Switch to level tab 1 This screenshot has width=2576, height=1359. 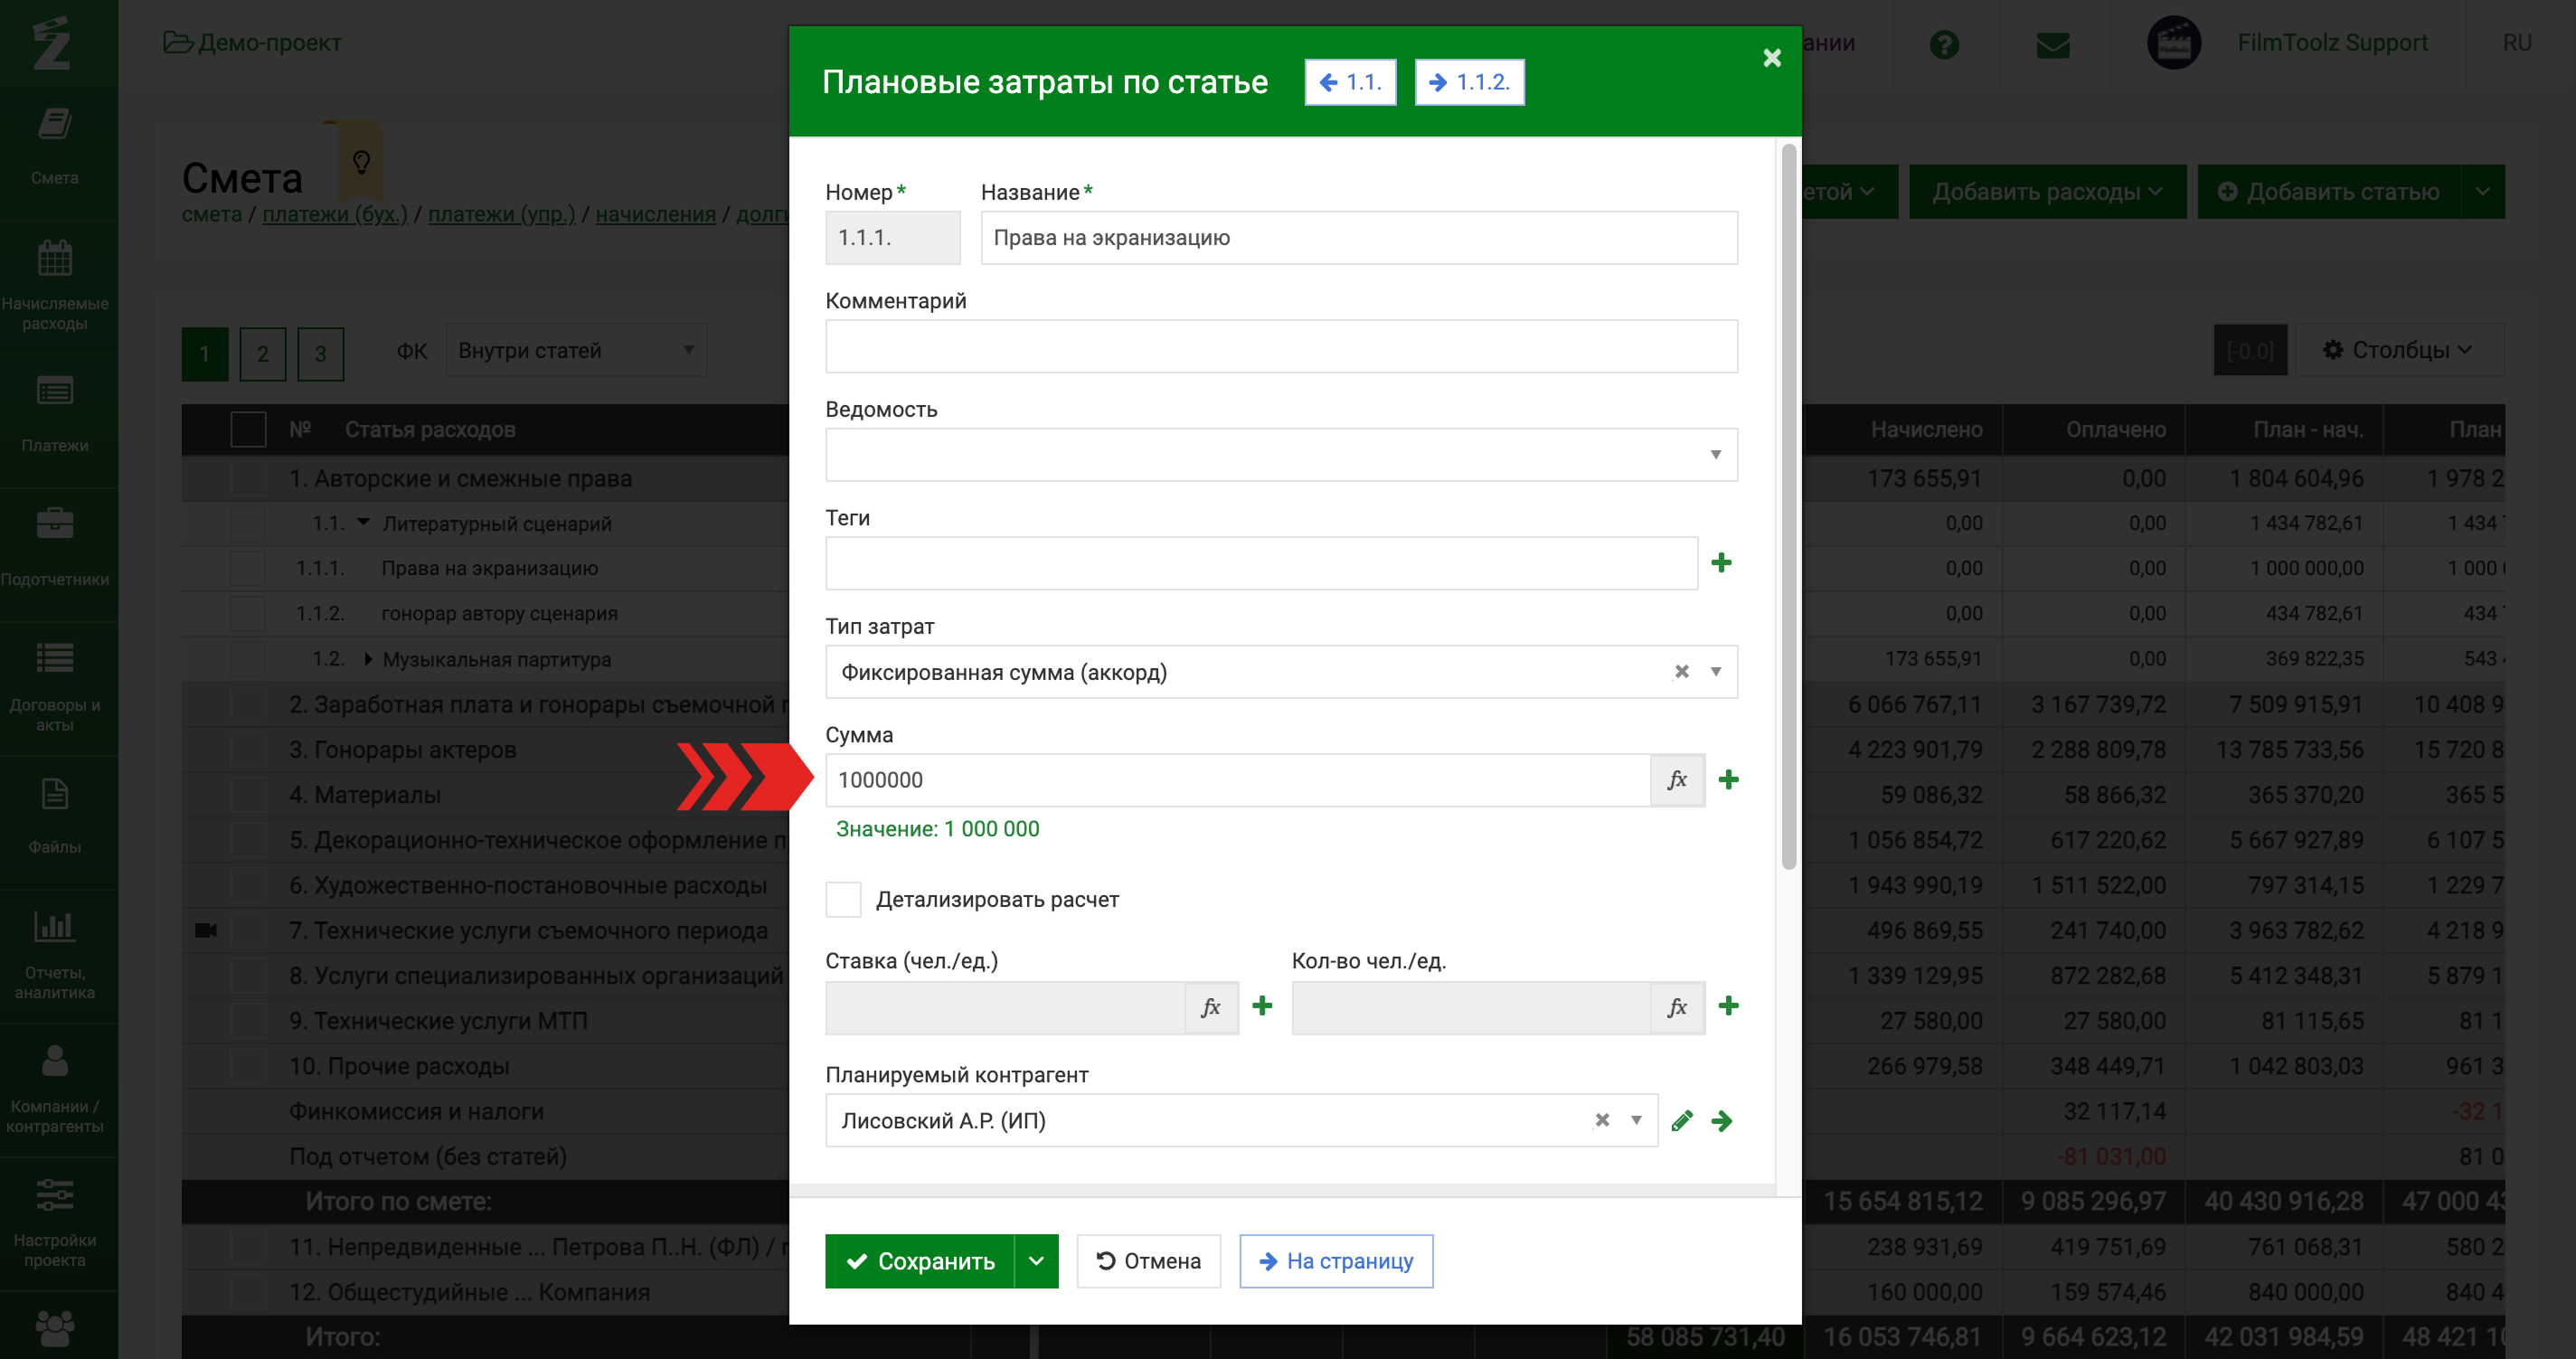(x=204, y=354)
